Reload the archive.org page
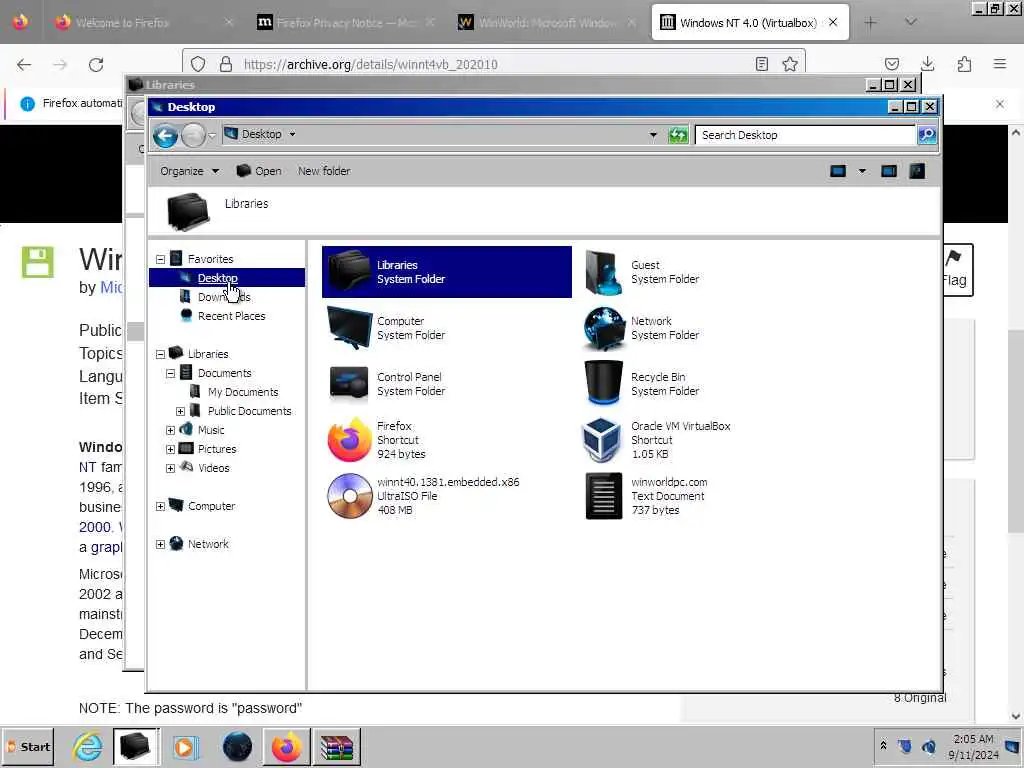 [96, 65]
